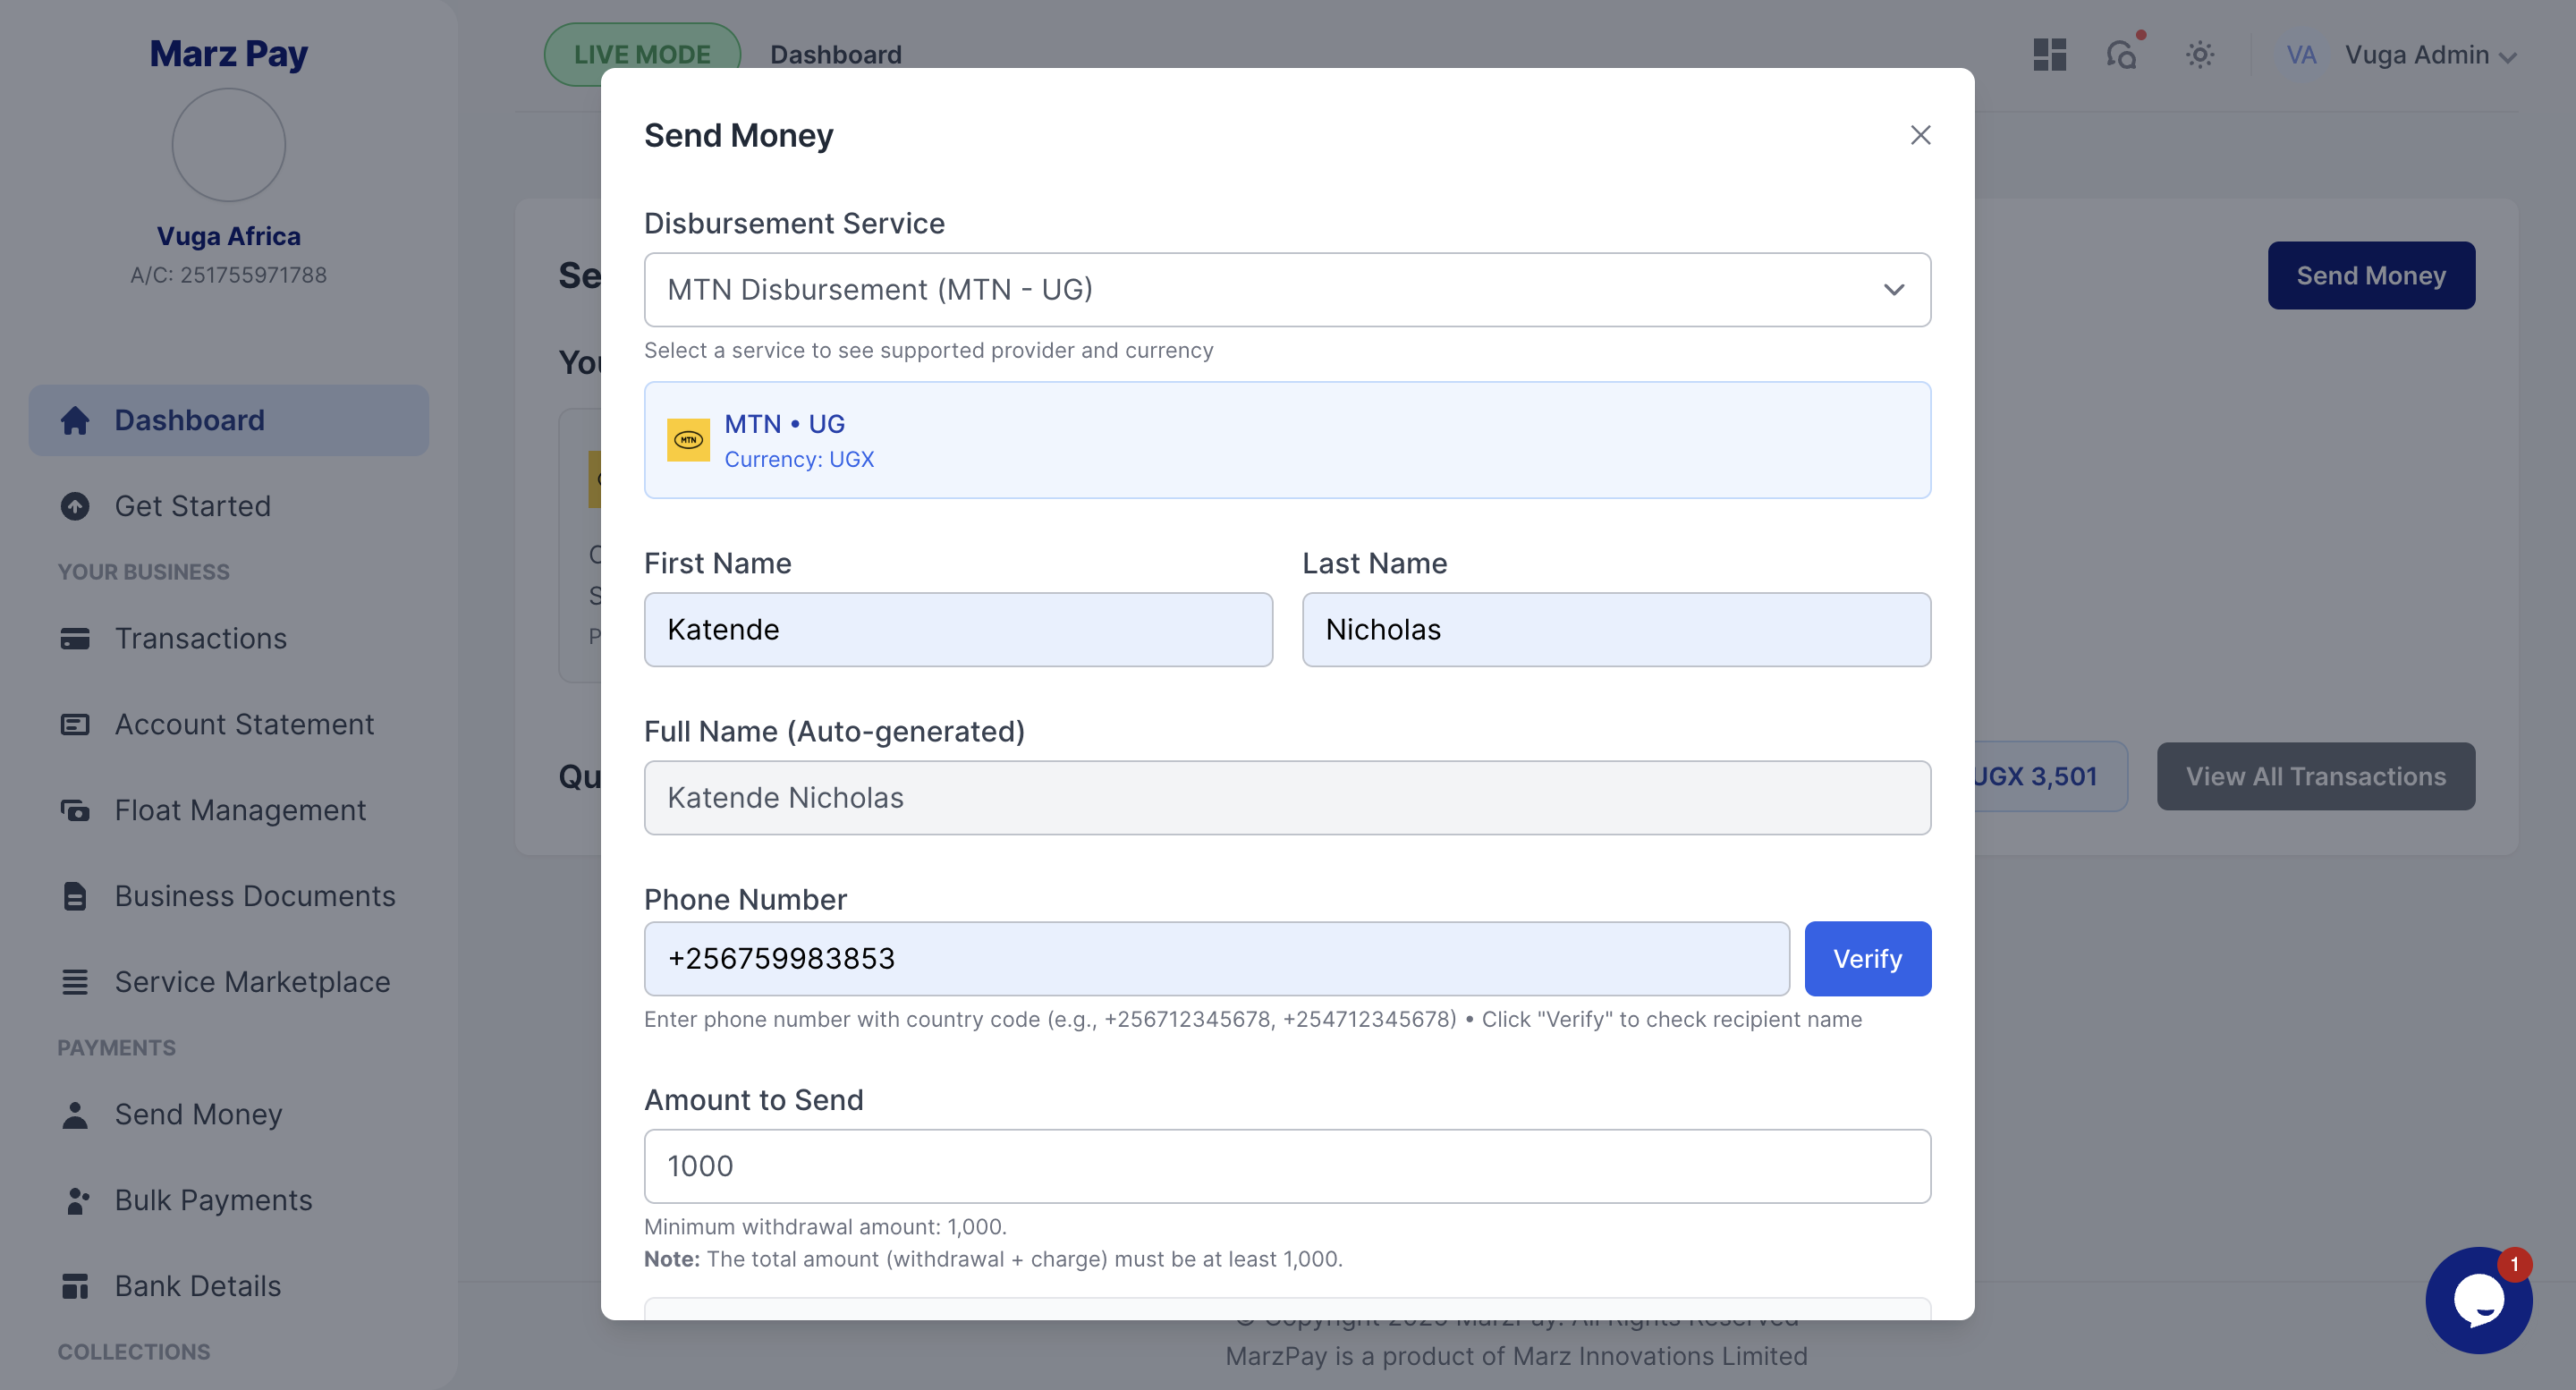Open the Disbursement Service dropdown

[1287, 289]
